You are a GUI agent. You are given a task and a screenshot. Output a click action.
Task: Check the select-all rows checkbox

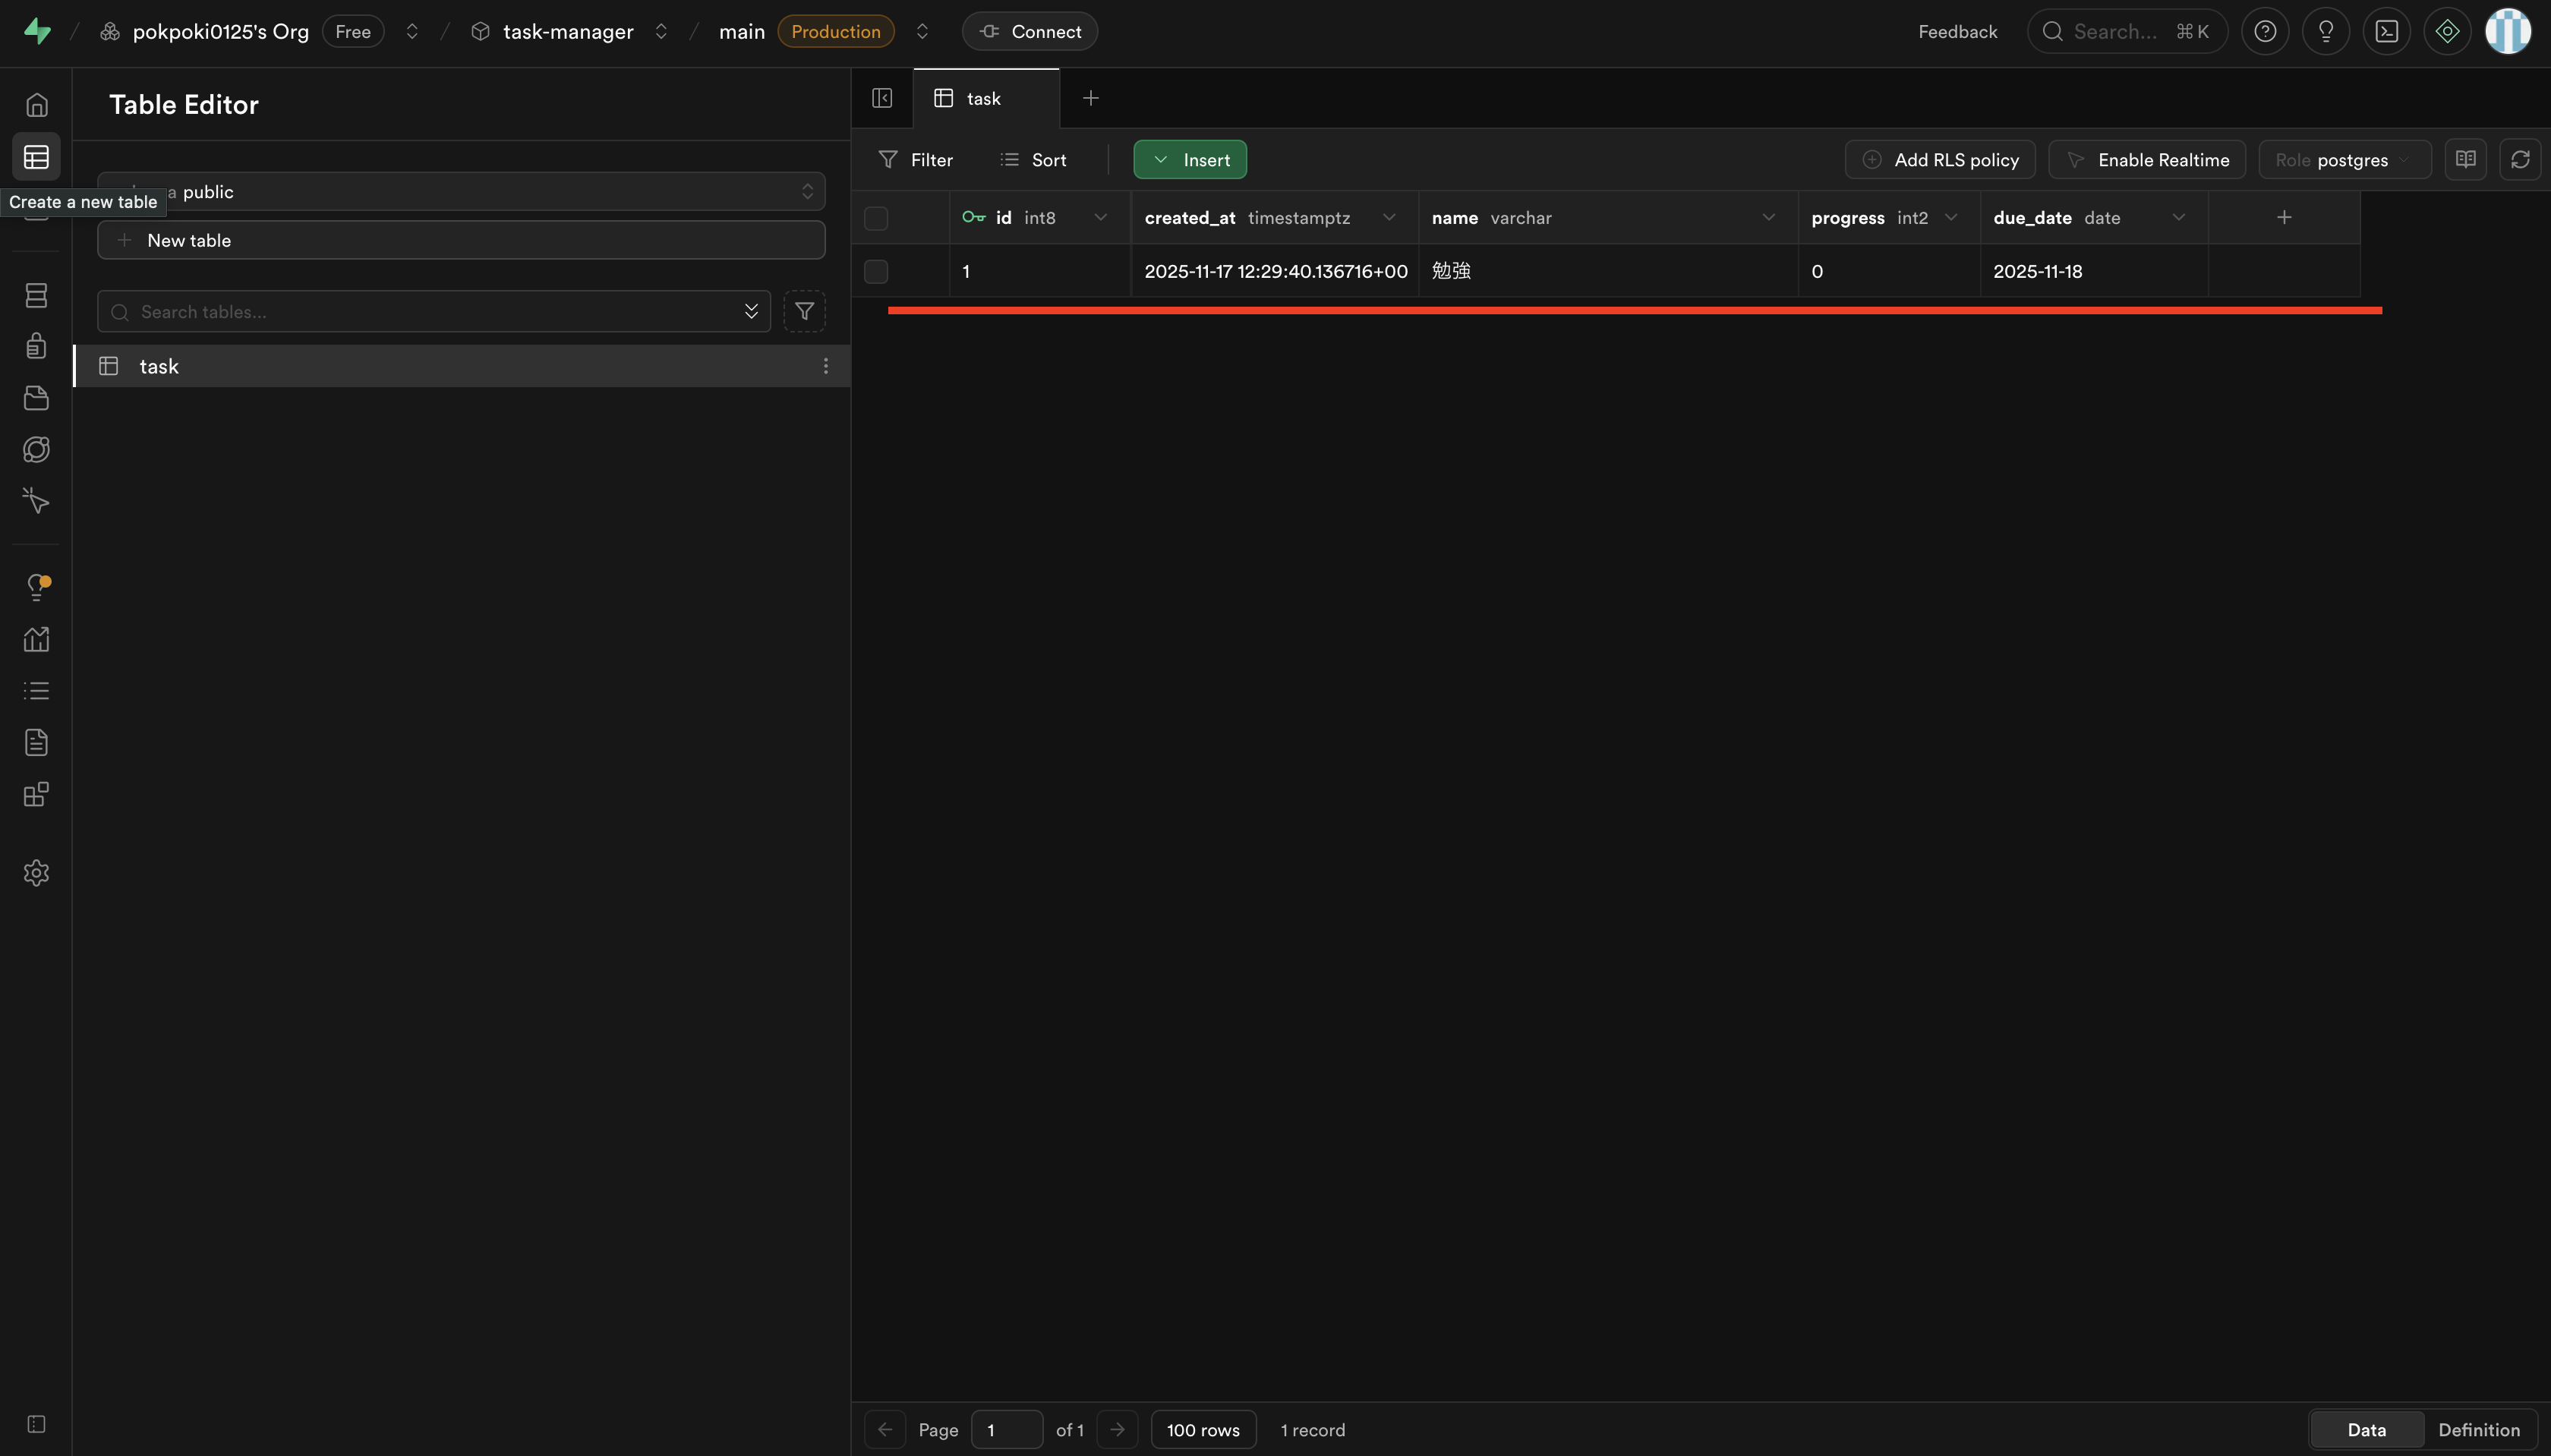tap(876, 218)
